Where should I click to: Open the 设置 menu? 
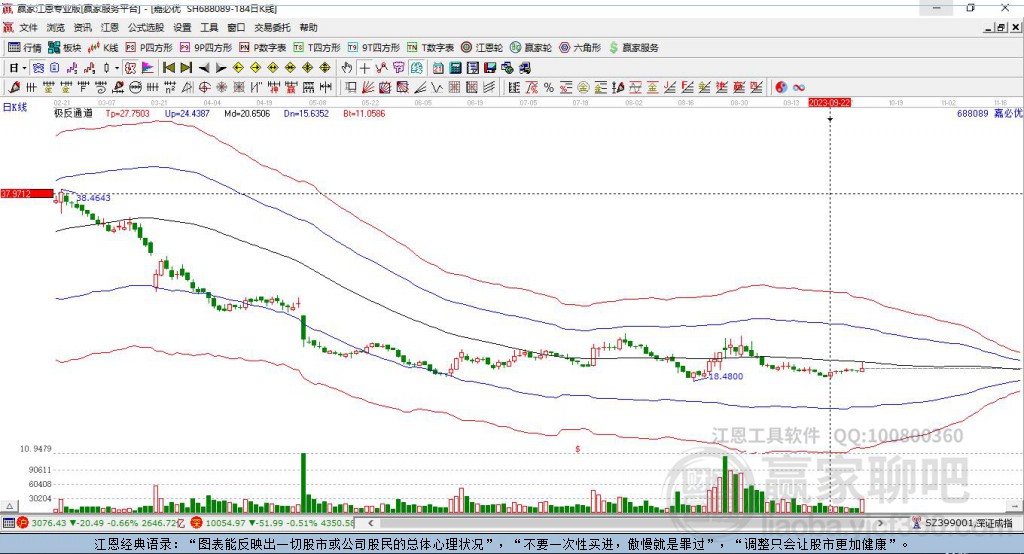(x=182, y=27)
